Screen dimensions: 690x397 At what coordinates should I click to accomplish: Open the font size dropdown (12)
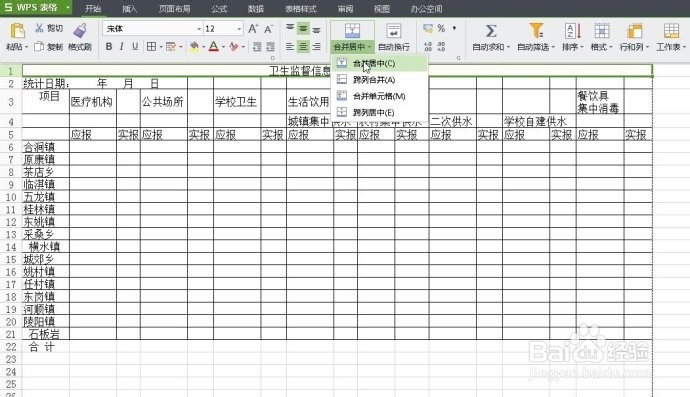coord(239,29)
